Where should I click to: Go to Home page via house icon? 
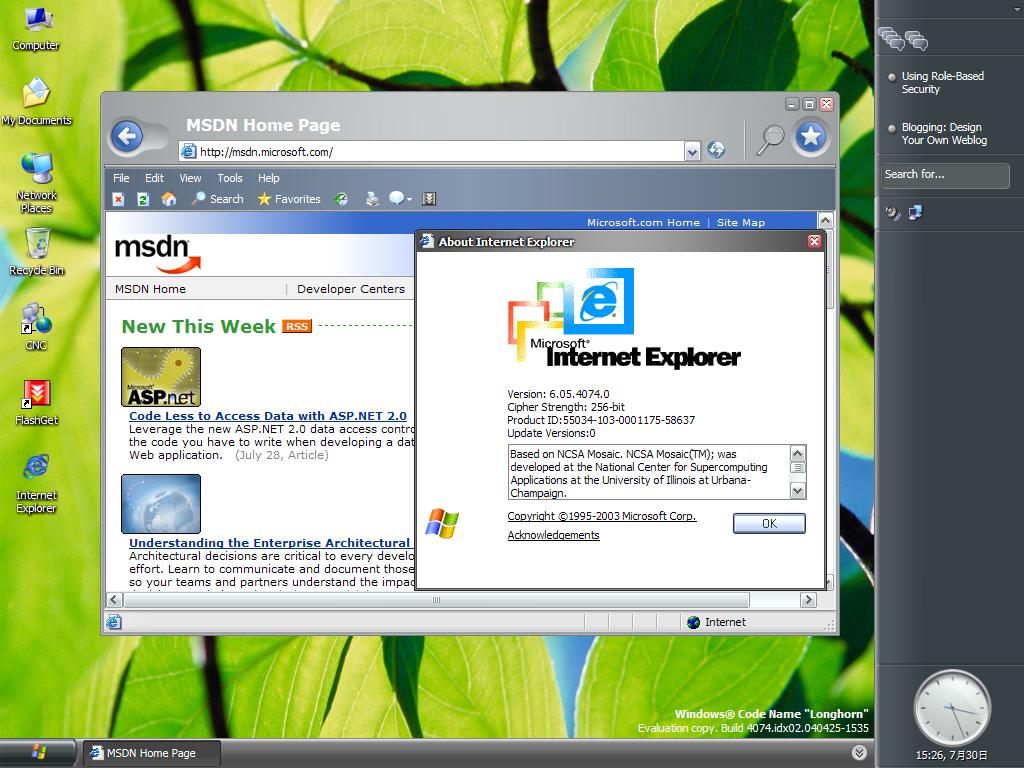tap(169, 199)
